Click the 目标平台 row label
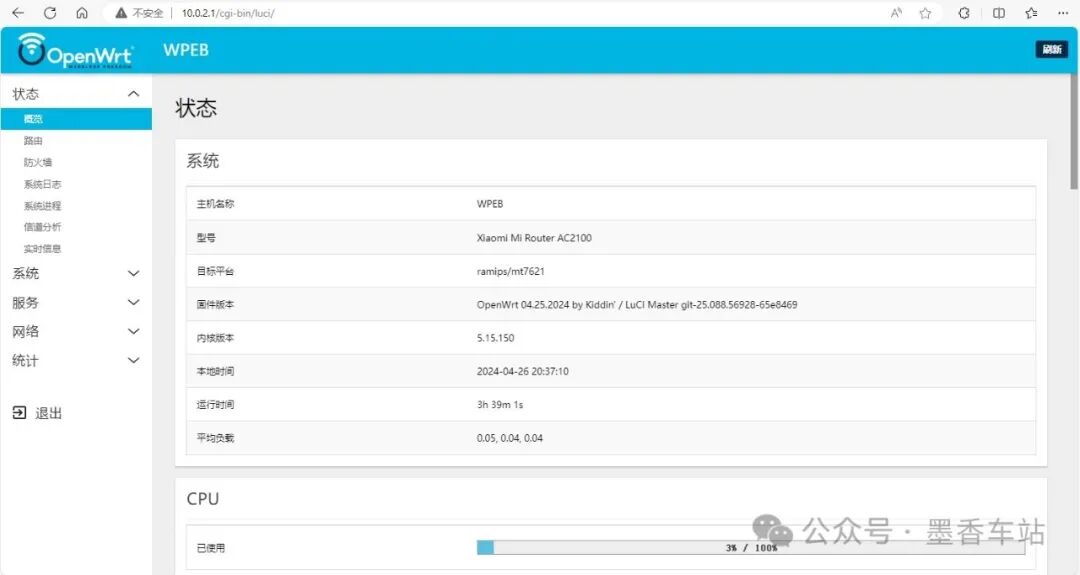Image resolution: width=1080 pixels, height=575 pixels. point(215,271)
